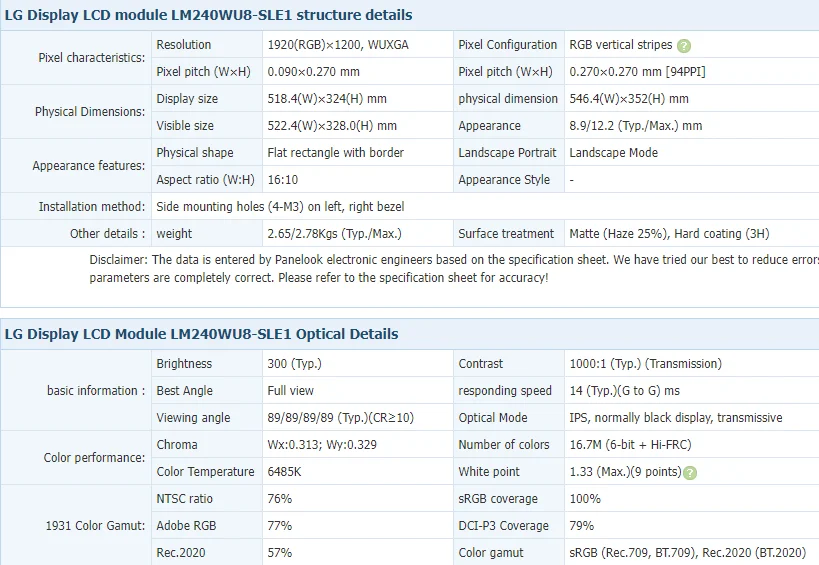This screenshot has width=819, height=565.
Task: Click the 0.090×0.270 mm pixel pitch value
Action: pos(313,72)
